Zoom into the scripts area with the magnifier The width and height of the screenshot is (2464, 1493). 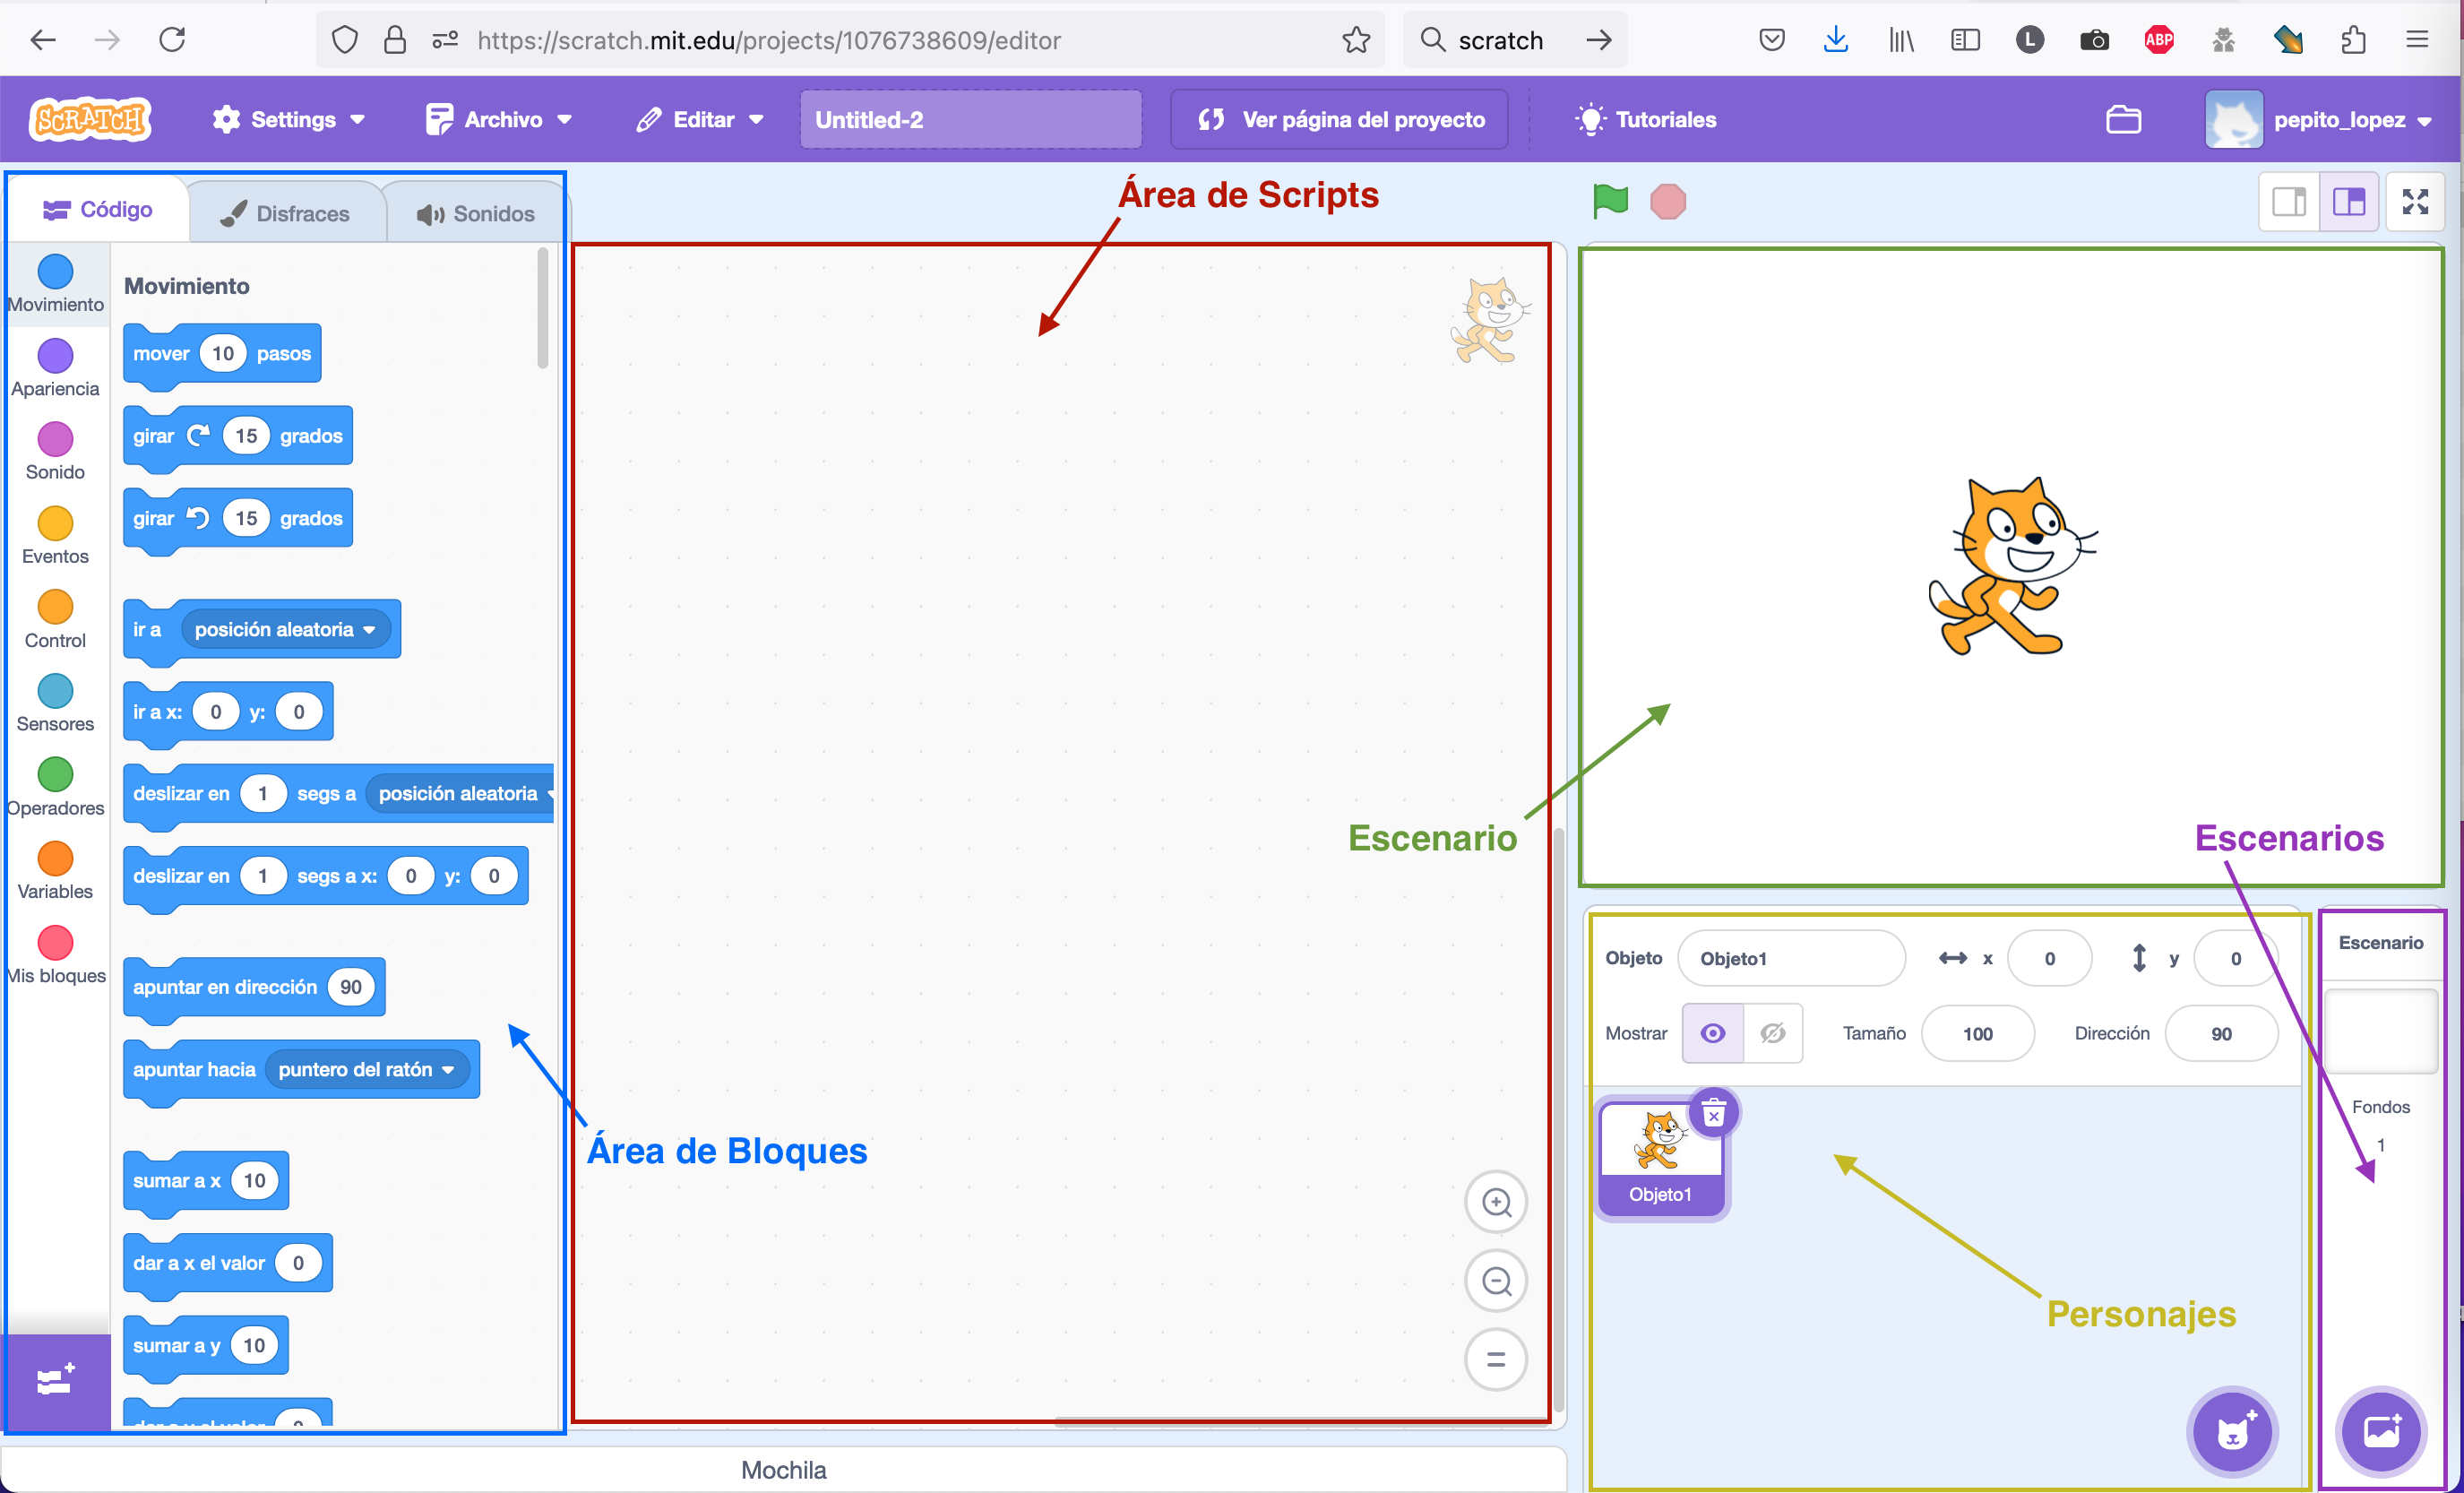click(1495, 1202)
